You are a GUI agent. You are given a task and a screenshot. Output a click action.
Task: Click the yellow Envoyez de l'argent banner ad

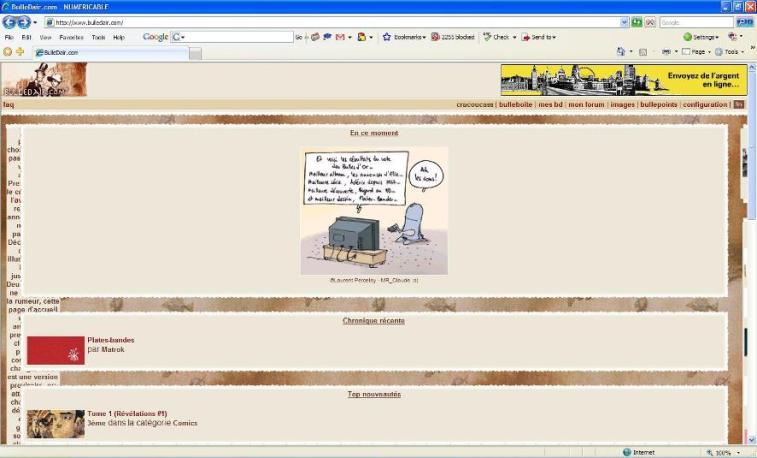point(623,80)
